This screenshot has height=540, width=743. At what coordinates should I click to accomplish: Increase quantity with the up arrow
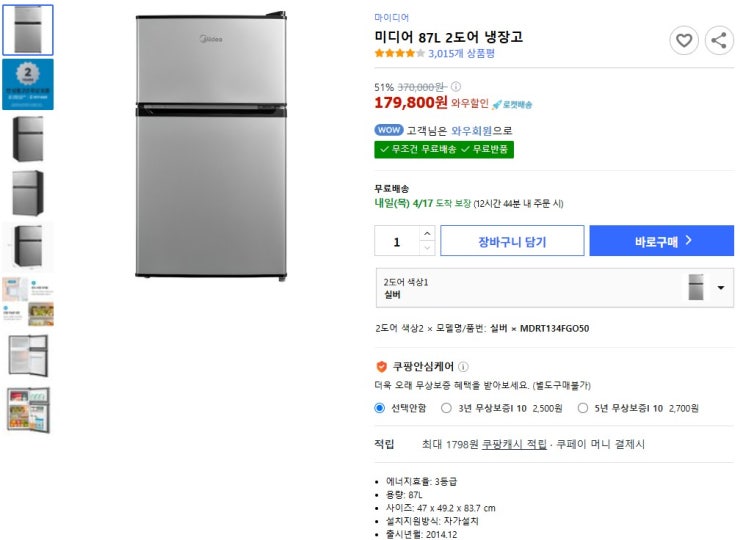click(x=427, y=234)
